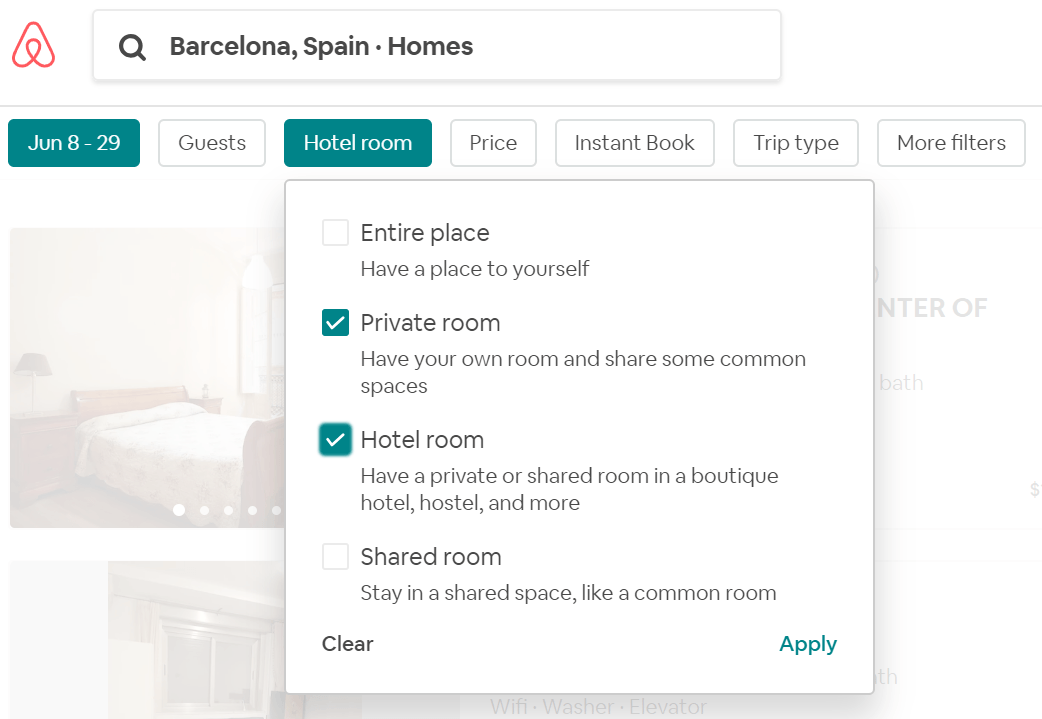Collapse the Hotel room filter dropdown
Screen dimensions: 1042x719
click(x=358, y=143)
